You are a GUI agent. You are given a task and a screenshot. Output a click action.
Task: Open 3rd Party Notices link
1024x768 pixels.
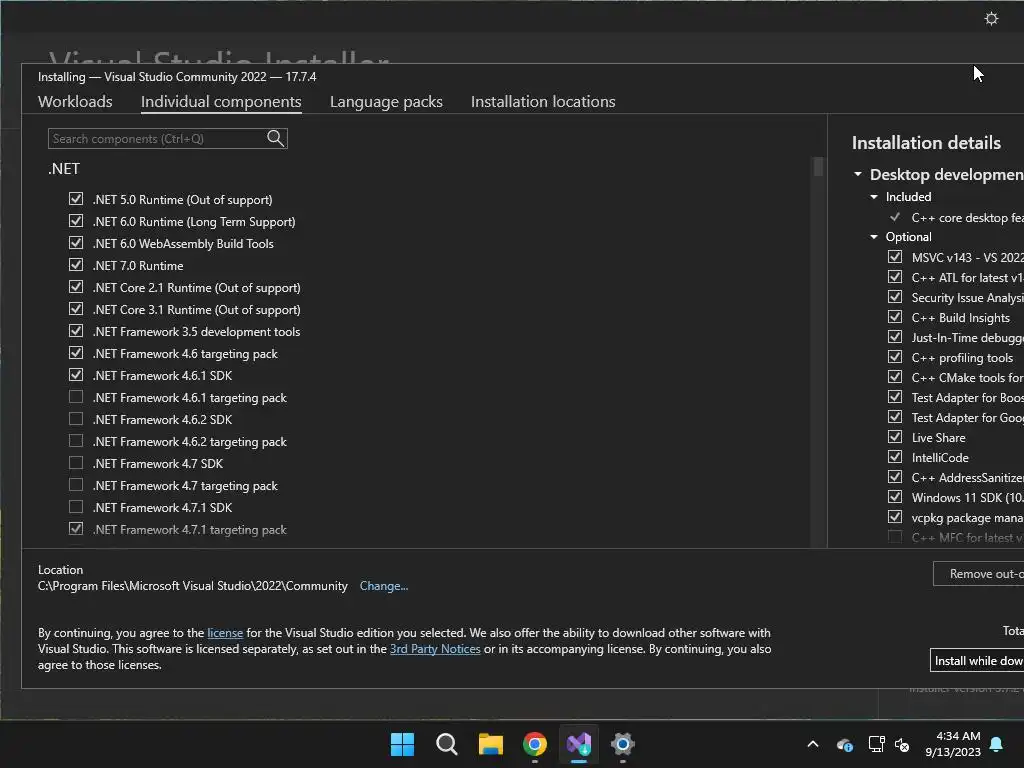435,649
